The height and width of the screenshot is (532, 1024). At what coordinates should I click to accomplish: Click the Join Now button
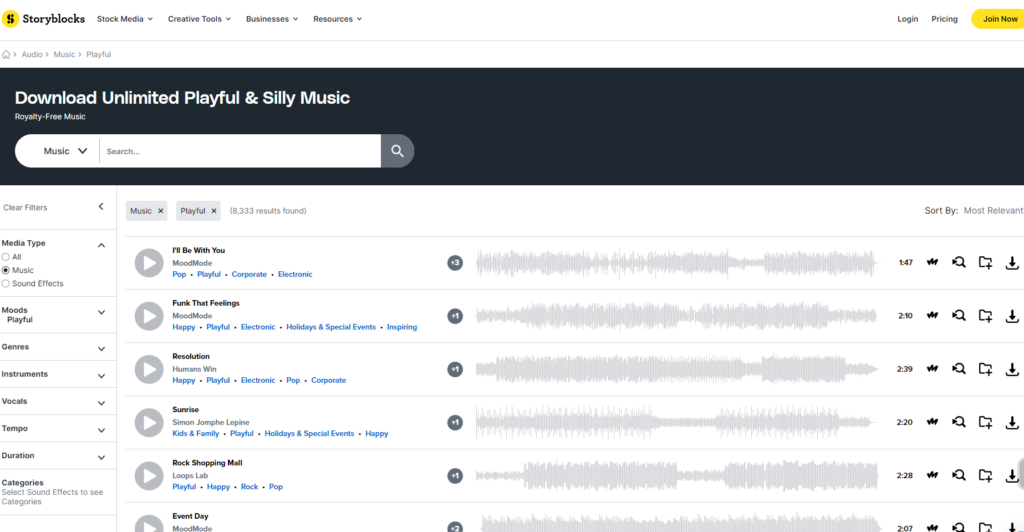[x=999, y=19]
